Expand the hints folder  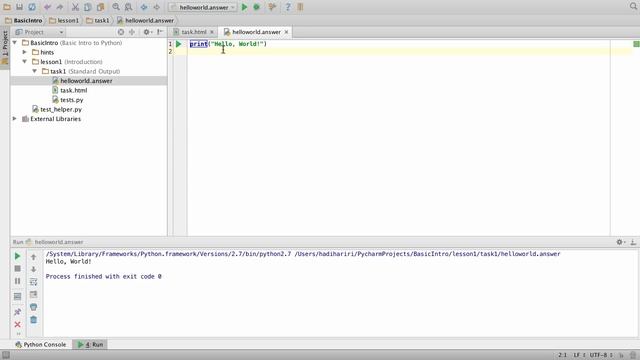(24, 52)
